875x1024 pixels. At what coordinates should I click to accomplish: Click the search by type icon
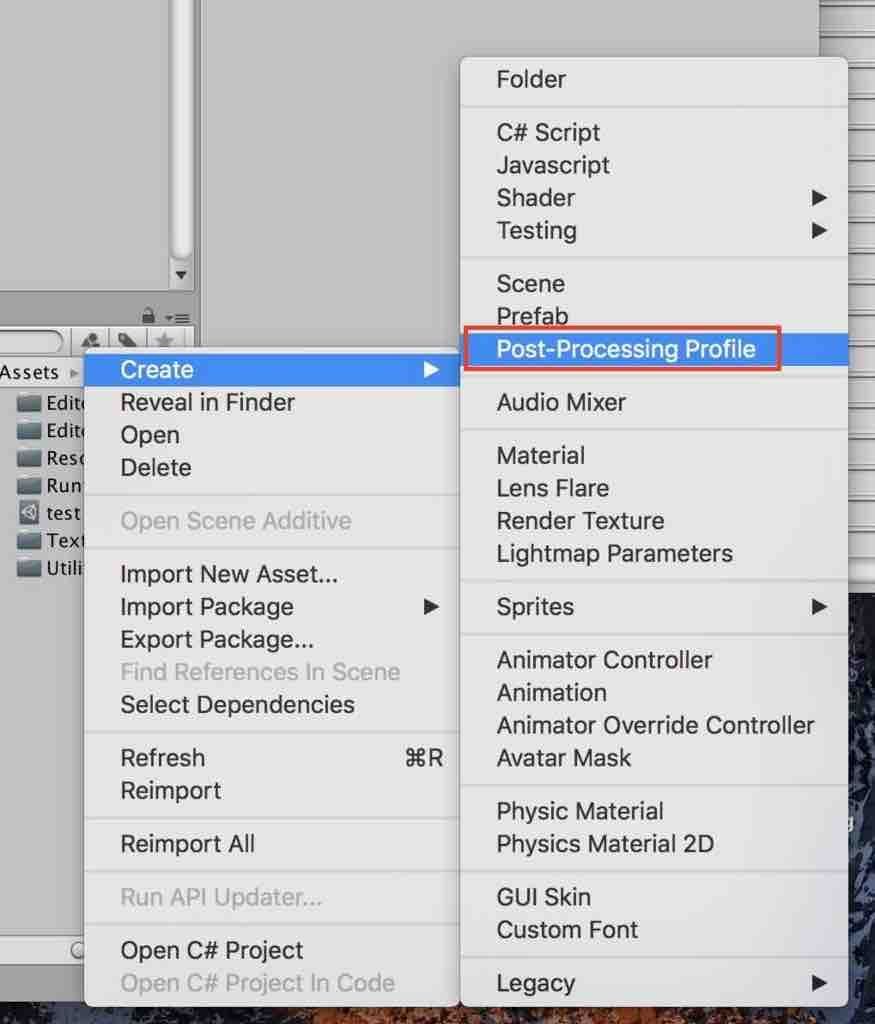(x=91, y=340)
